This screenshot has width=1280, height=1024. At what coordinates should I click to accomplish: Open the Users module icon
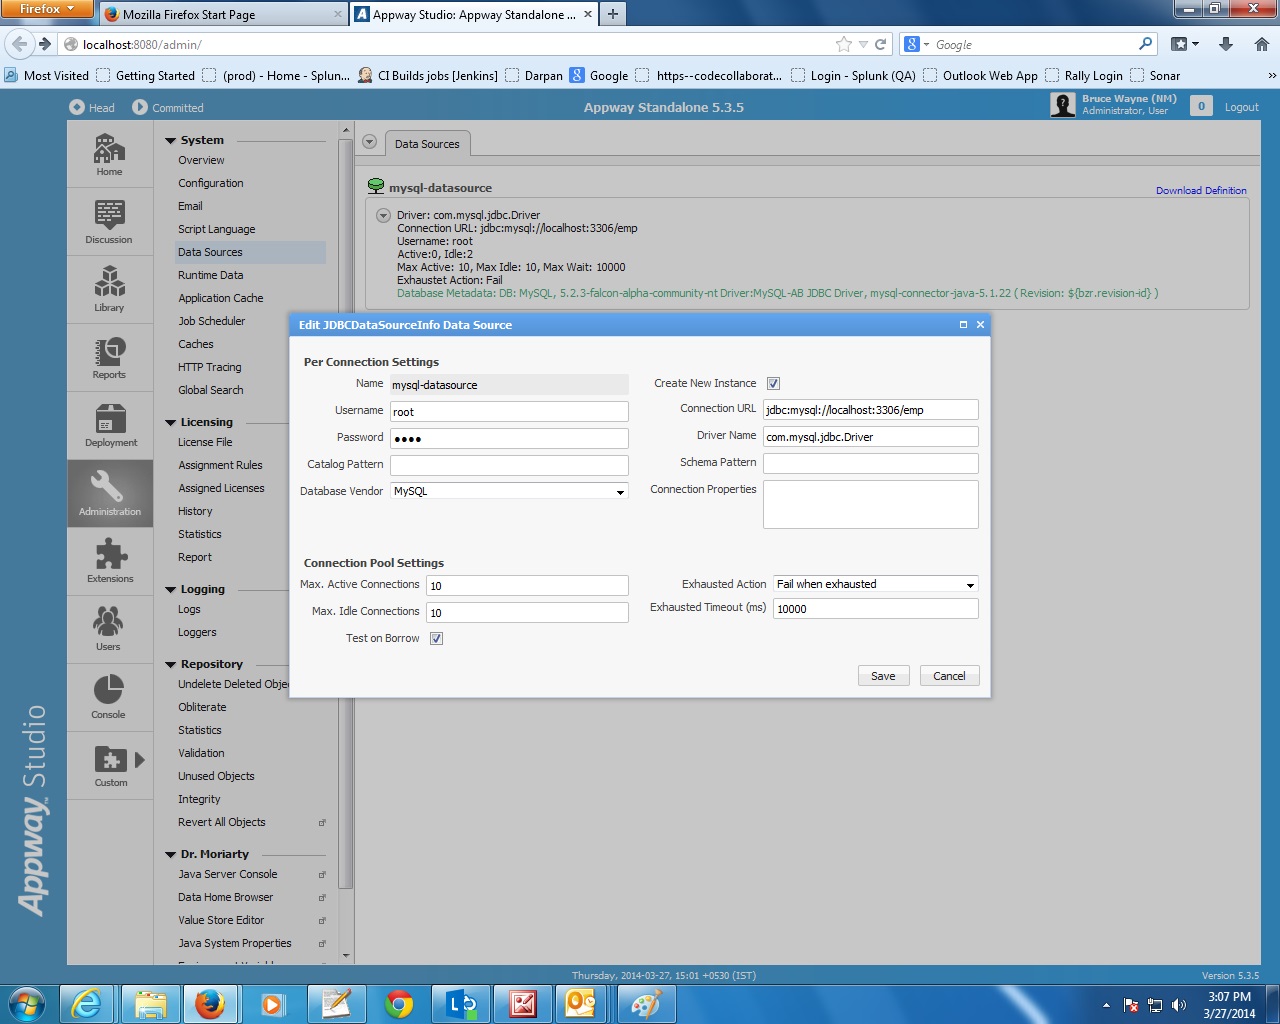108,622
